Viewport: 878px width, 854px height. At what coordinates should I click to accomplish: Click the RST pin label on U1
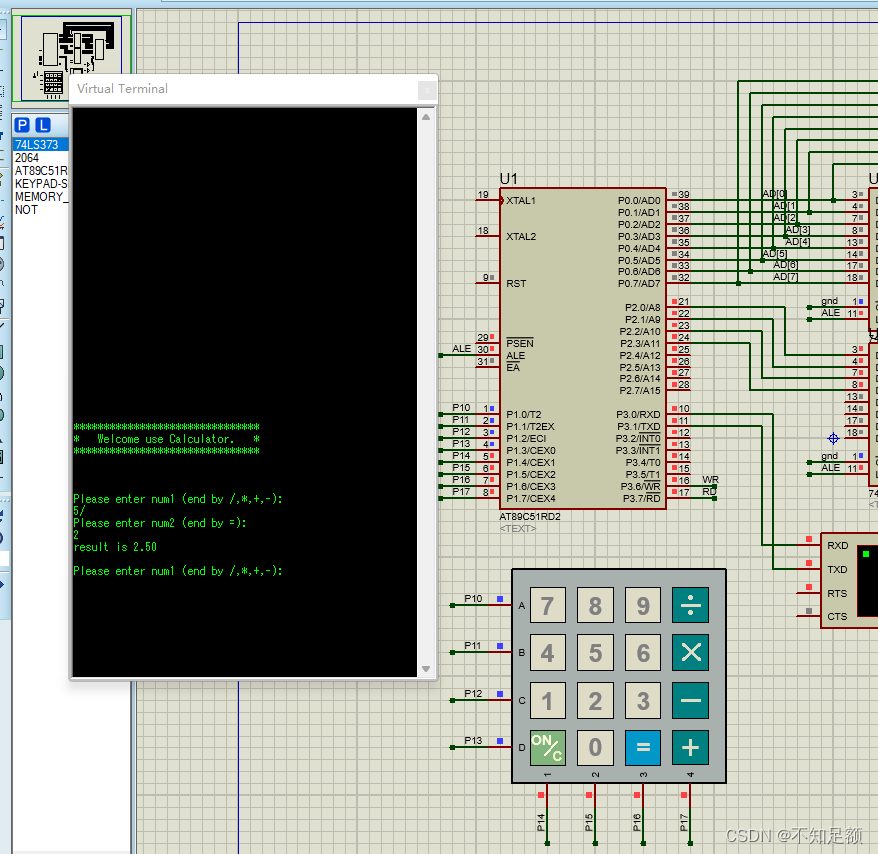[x=516, y=283]
